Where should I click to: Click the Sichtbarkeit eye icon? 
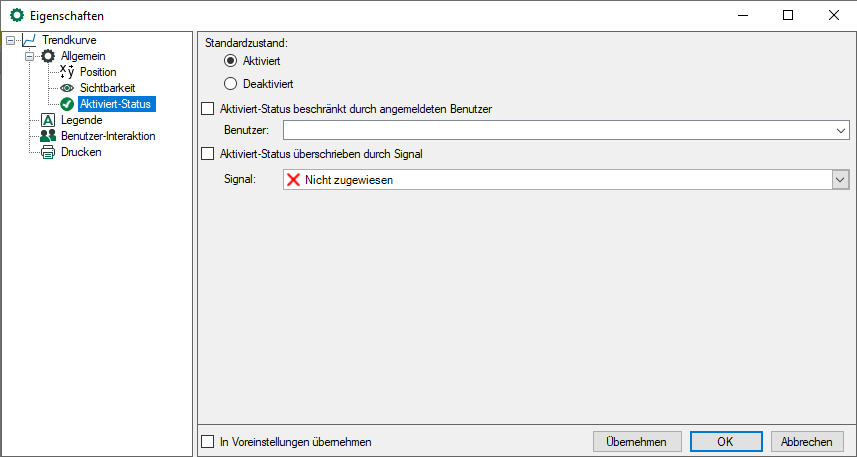click(x=67, y=88)
